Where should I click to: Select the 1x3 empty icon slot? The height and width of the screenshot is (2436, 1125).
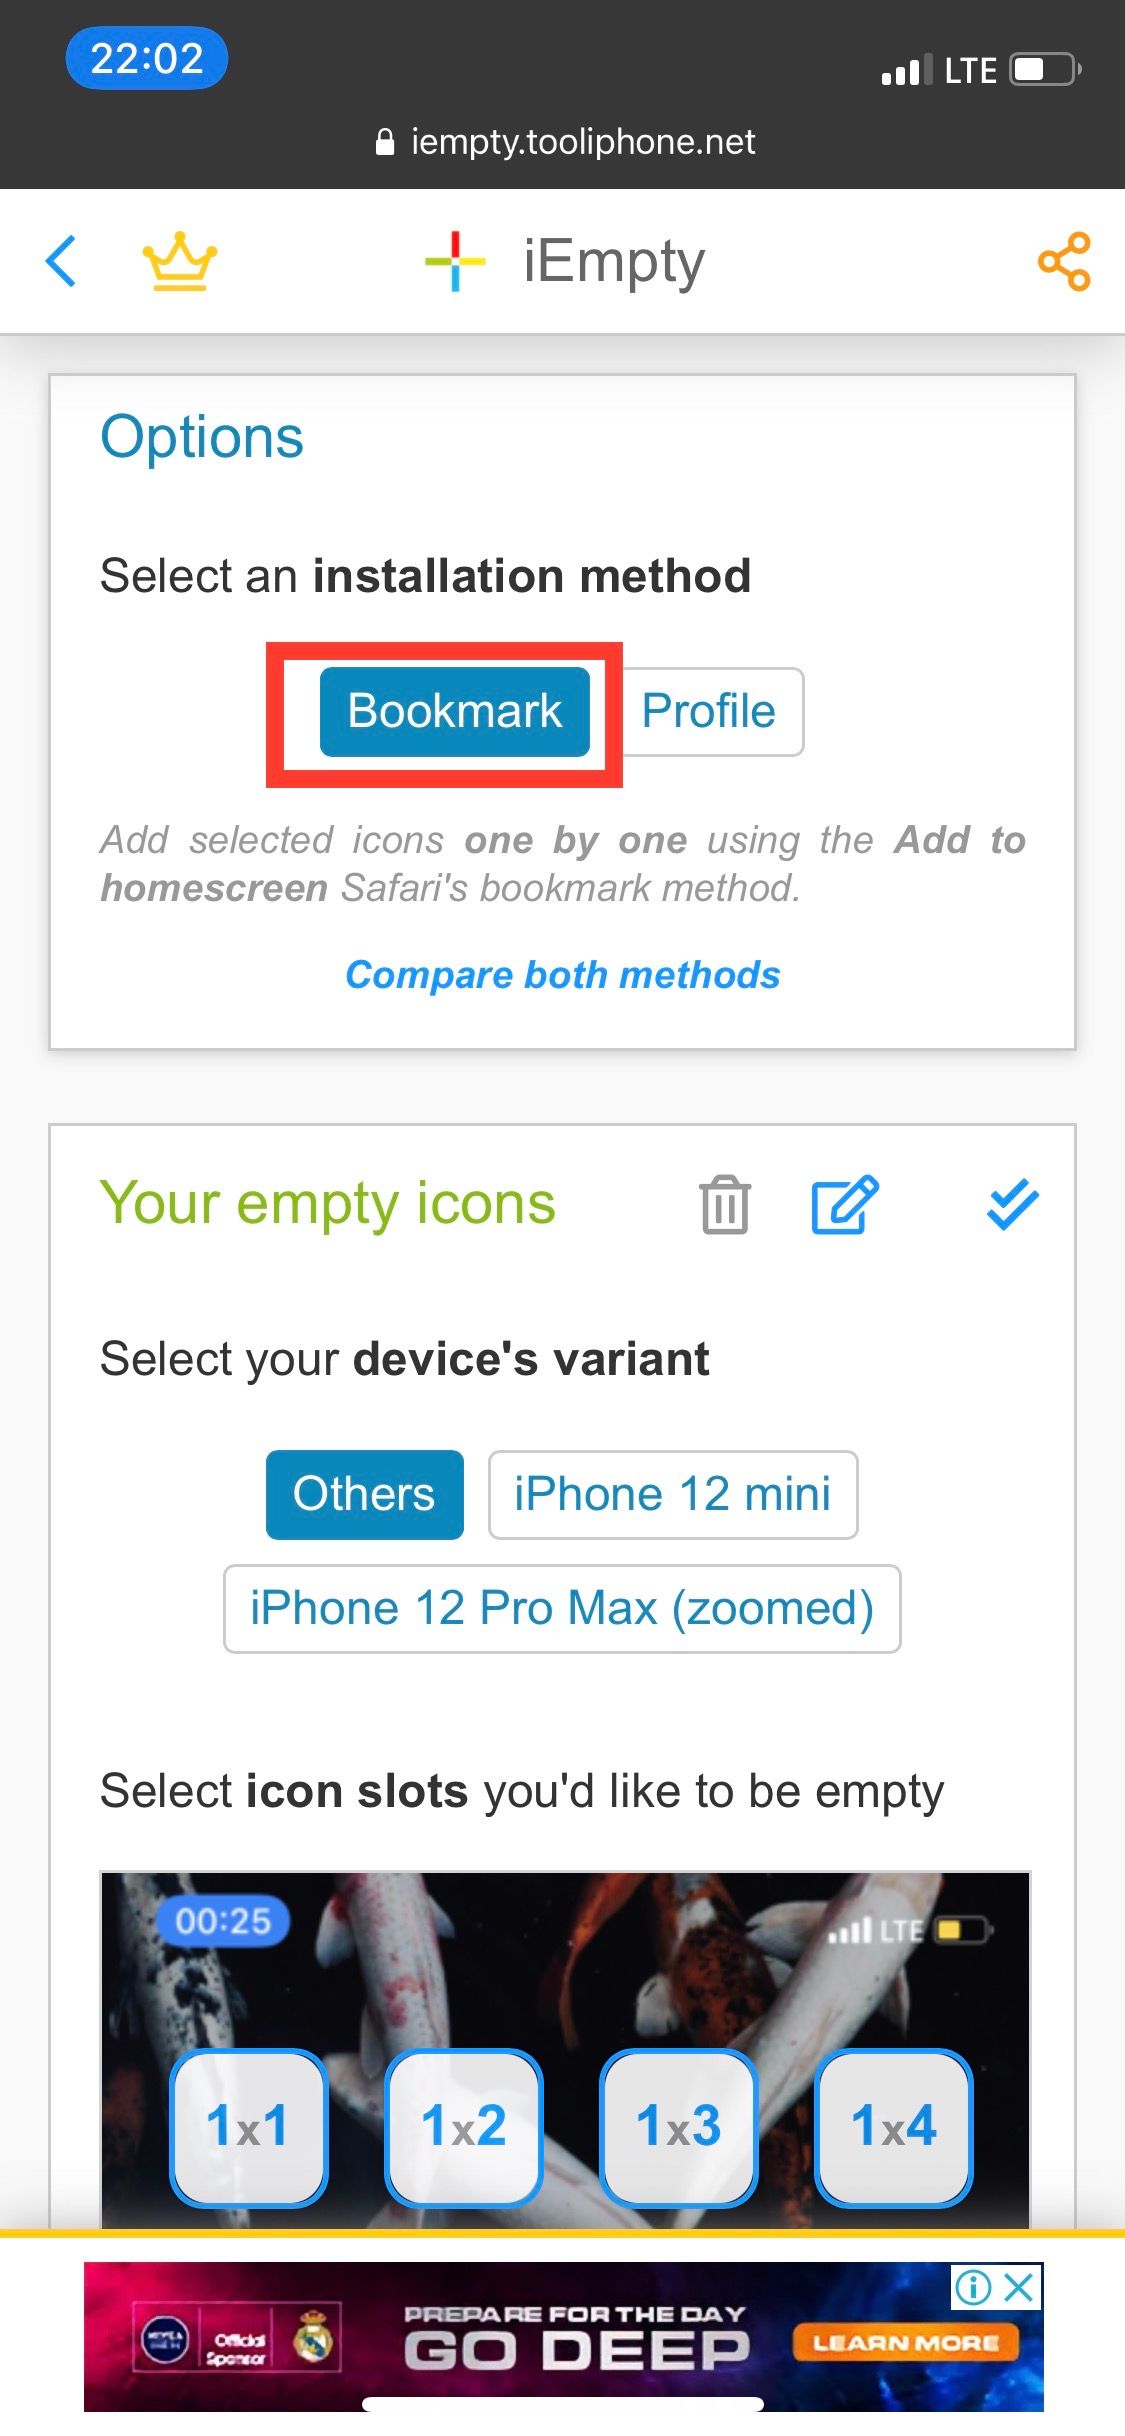(x=678, y=2125)
